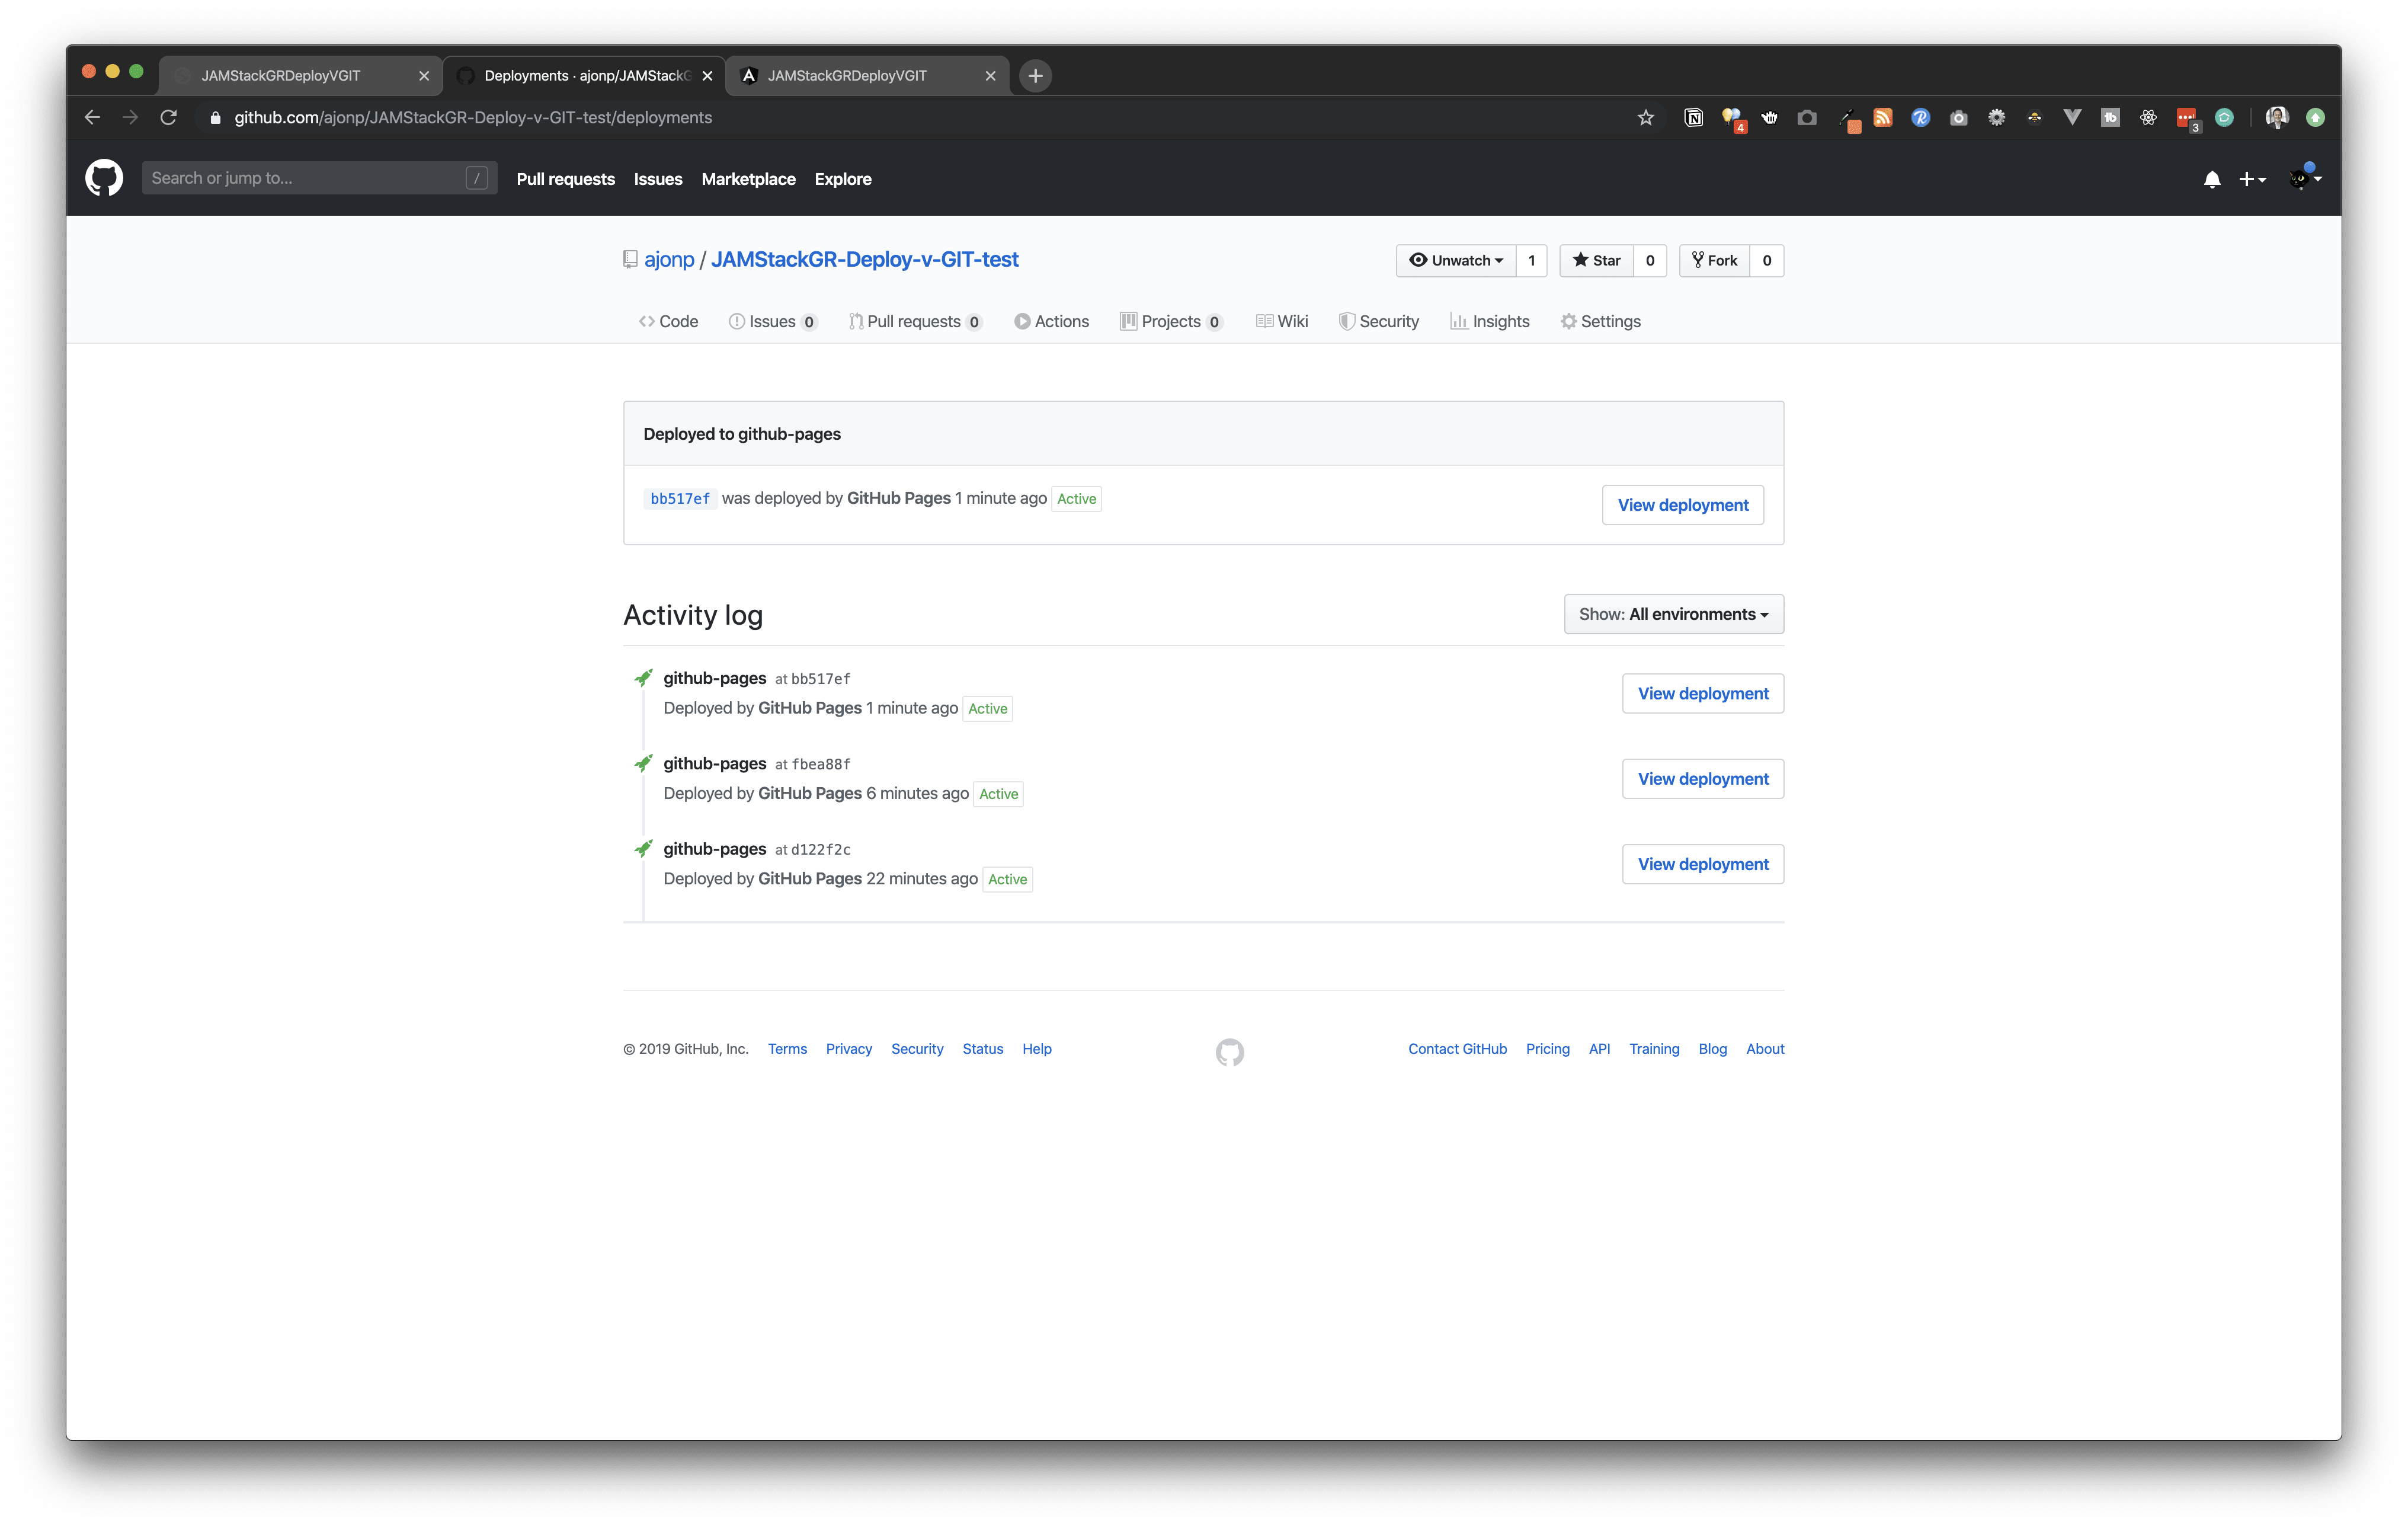2408x1528 pixels.
Task: Open Training footer link
Action: (x=1654, y=1048)
